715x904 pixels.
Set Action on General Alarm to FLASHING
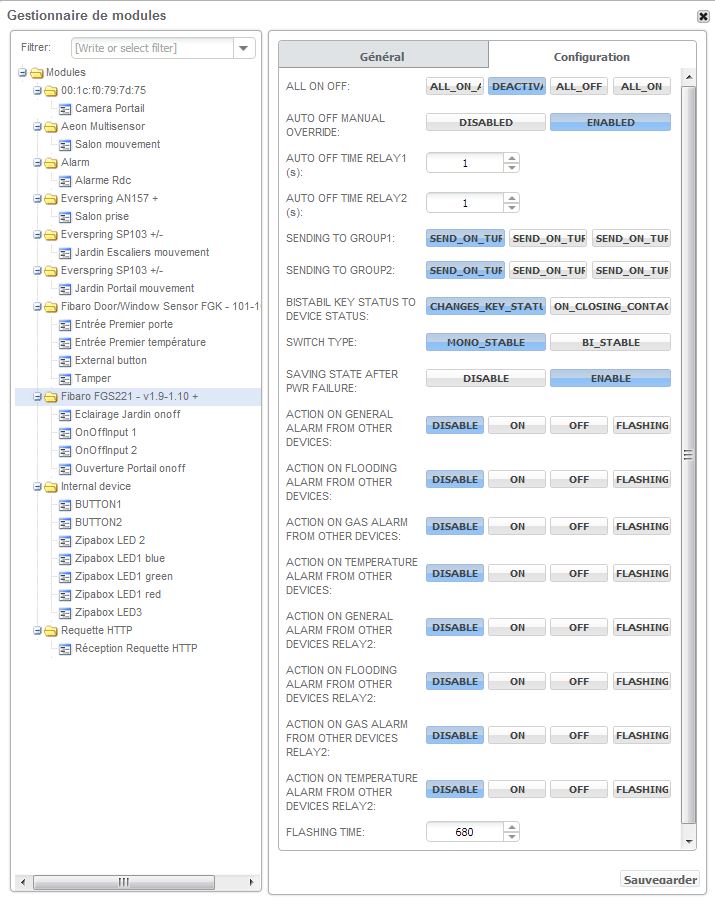[641, 425]
